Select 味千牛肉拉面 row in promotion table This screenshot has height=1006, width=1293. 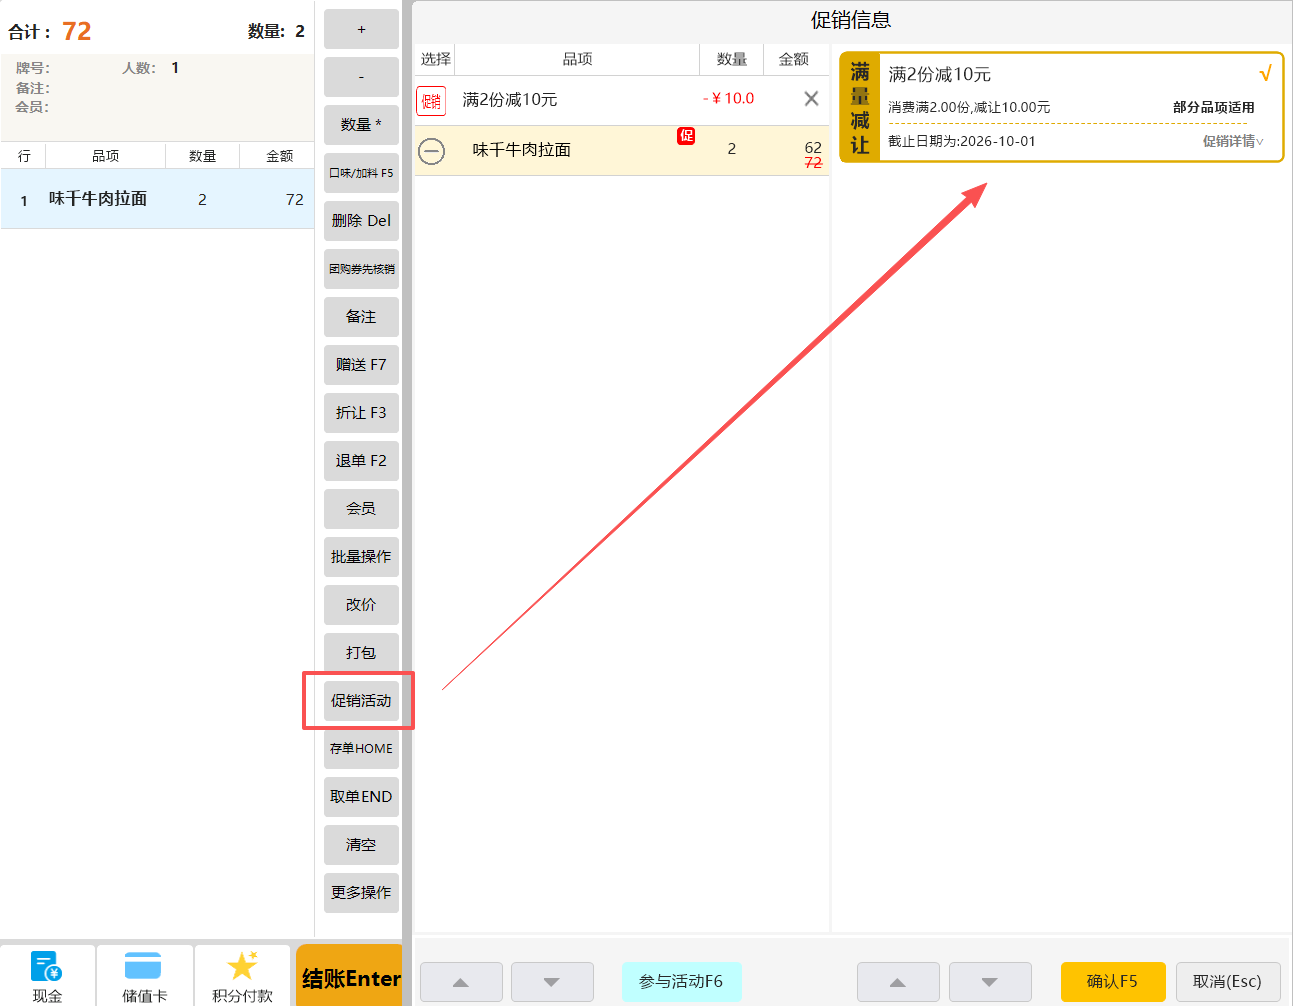622,151
